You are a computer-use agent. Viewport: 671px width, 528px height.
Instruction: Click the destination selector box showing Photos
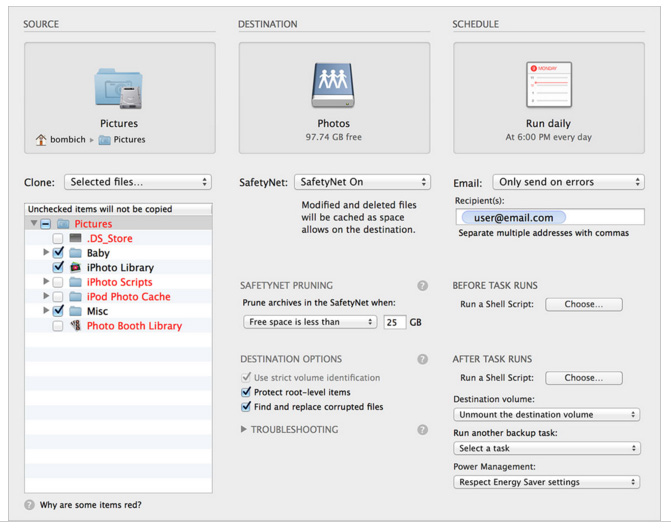tap(334, 98)
